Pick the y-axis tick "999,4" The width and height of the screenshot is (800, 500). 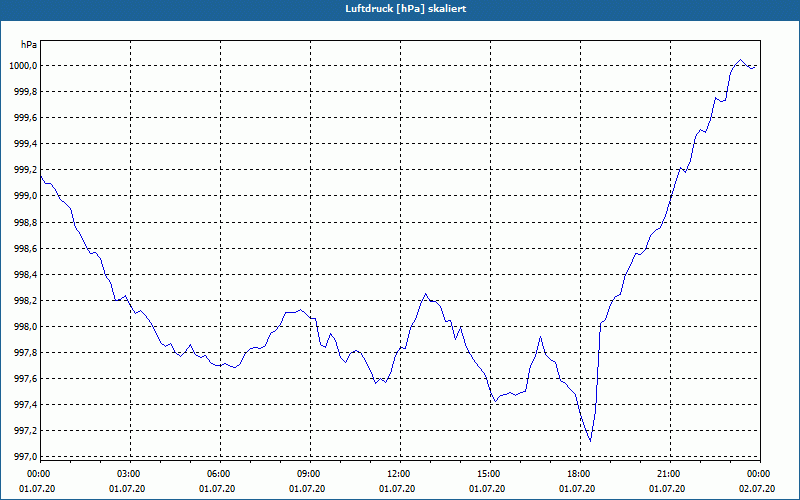(28, 144)
